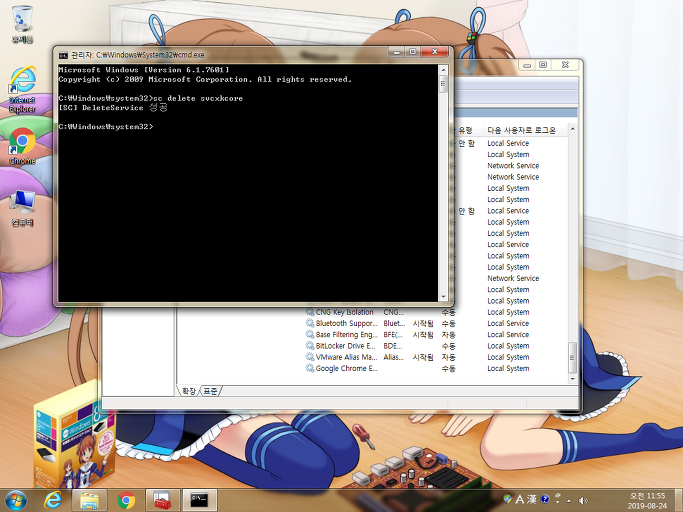The width and height of the screenshot is (683, 512).
Task: Click gear icon beside BitLocker Drive E...
Action: 310,346
